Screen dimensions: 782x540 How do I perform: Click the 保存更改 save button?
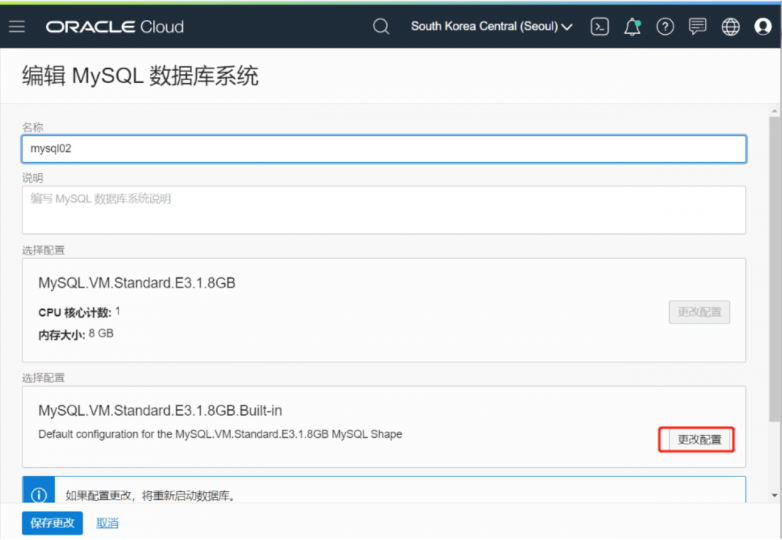tap(52, 523)
